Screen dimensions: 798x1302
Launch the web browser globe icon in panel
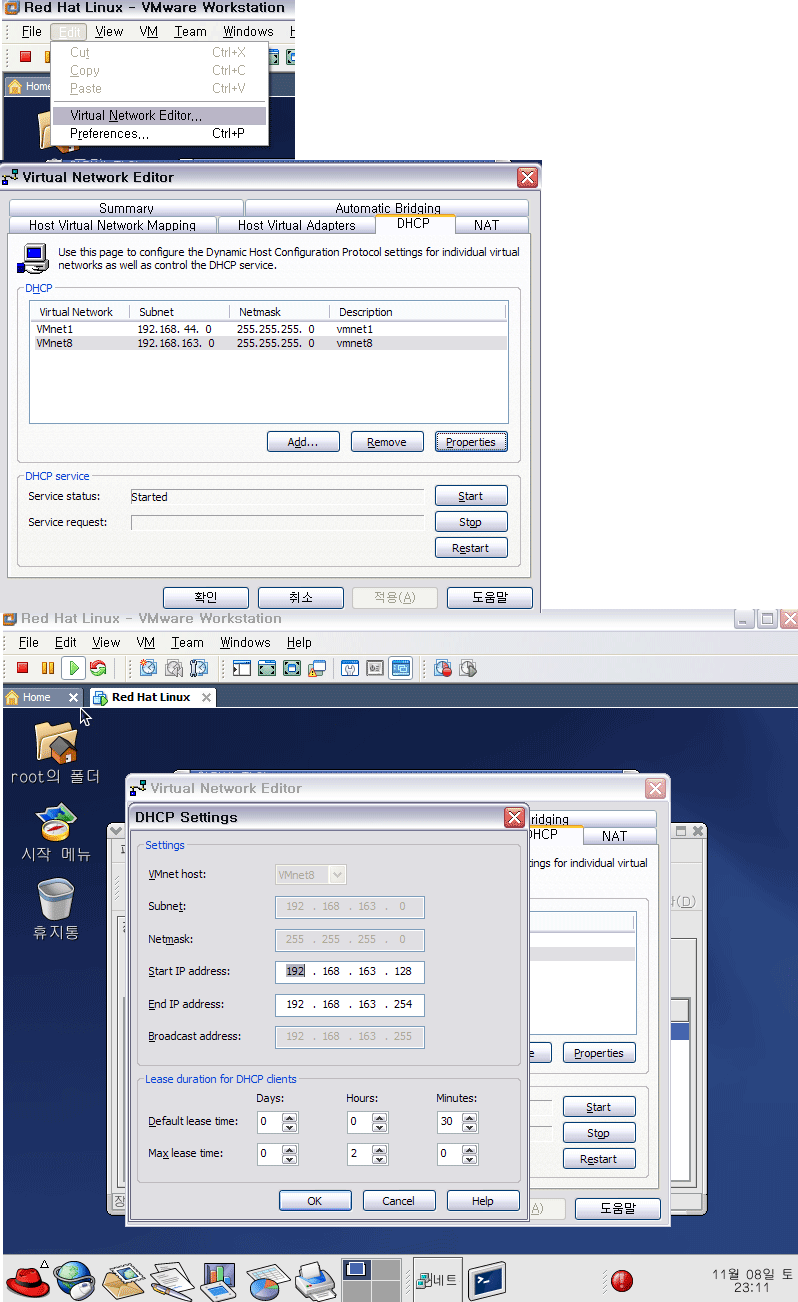(75, 1279)
